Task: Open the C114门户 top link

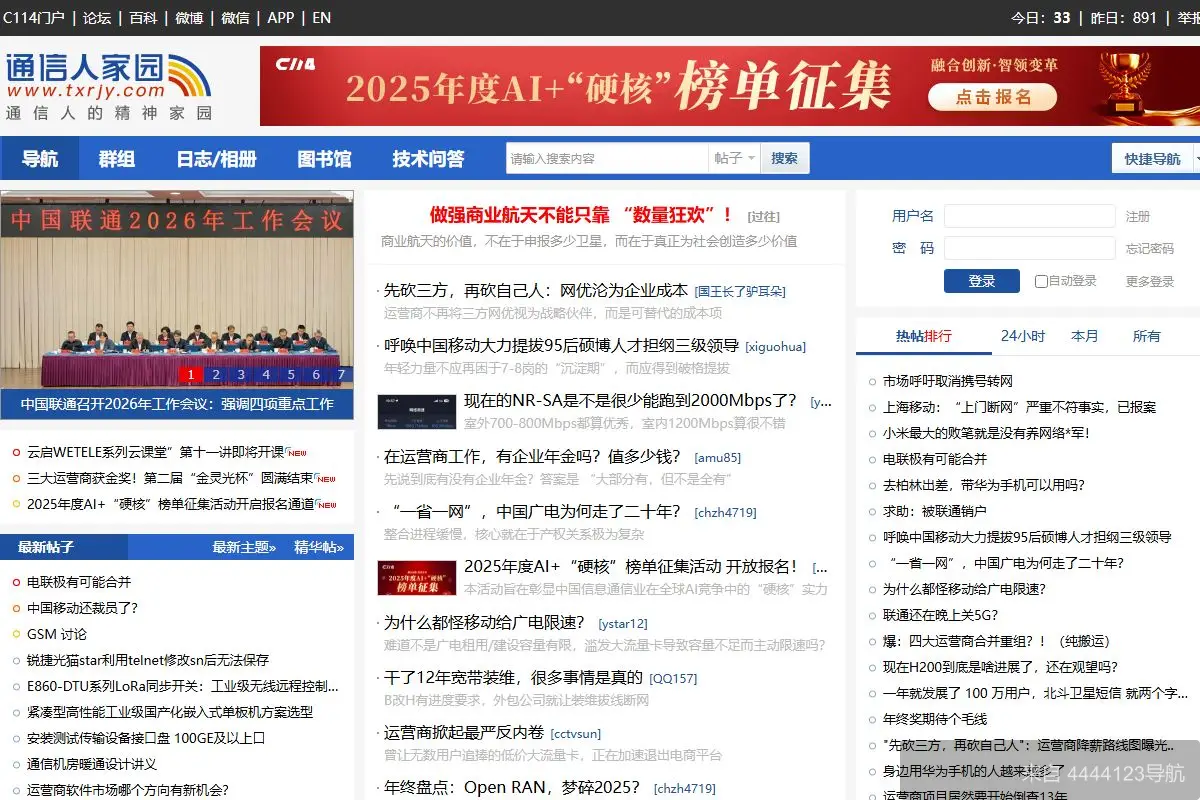Action: point(34,17)
